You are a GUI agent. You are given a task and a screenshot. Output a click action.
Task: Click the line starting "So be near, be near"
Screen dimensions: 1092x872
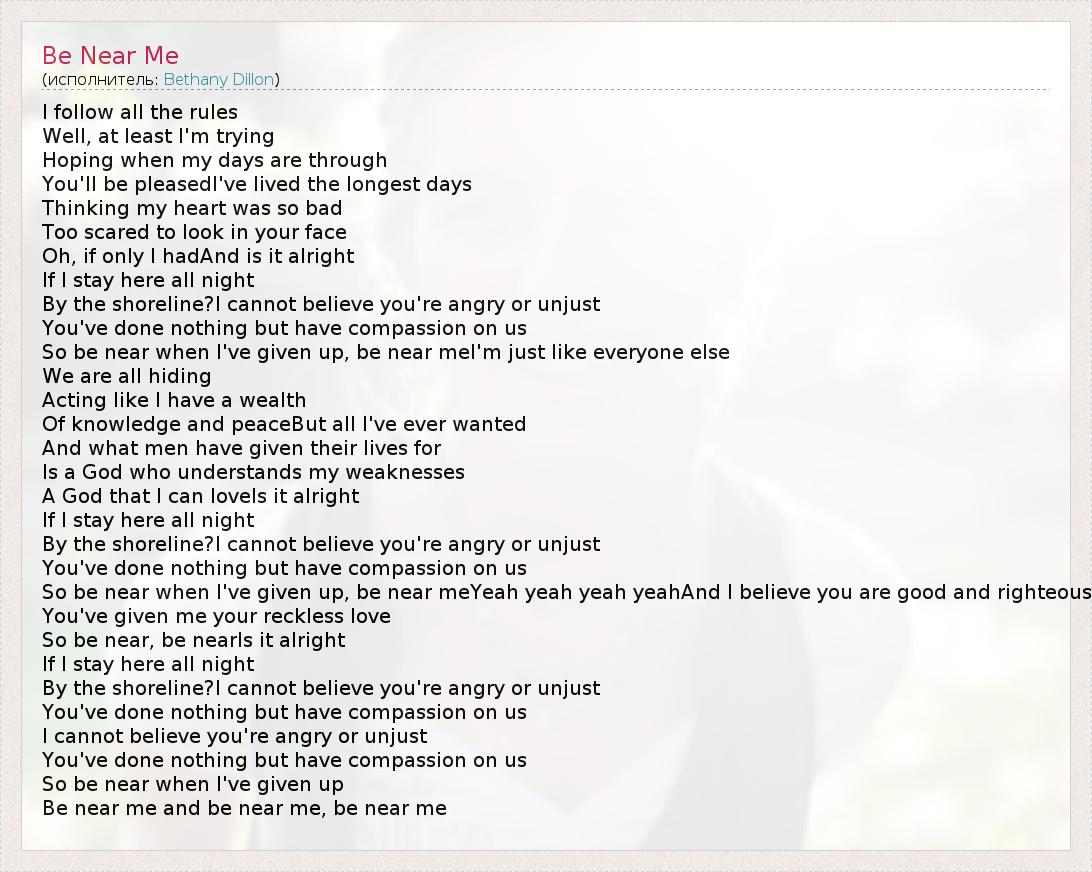pos(193,640)
